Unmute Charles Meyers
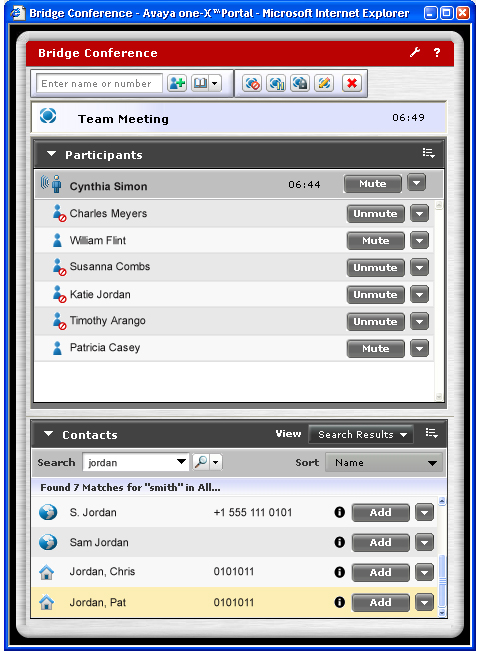Image resolution: width=477 pixels, height=651 pixels. tap(375, 214)
